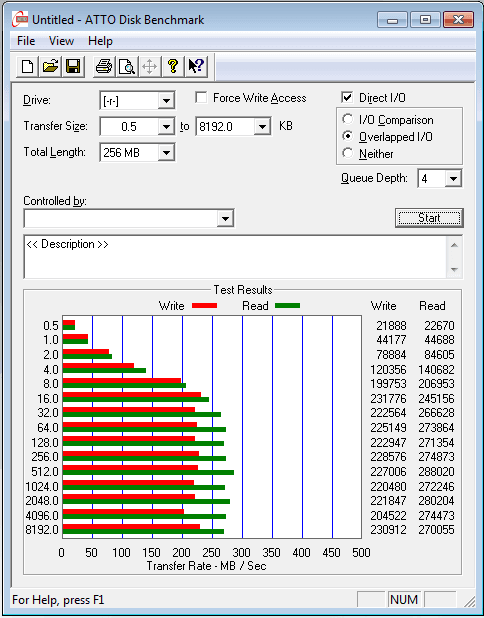Activate context help arrow-question icon
Screen dimensions: 484x618
coord(196,66)
